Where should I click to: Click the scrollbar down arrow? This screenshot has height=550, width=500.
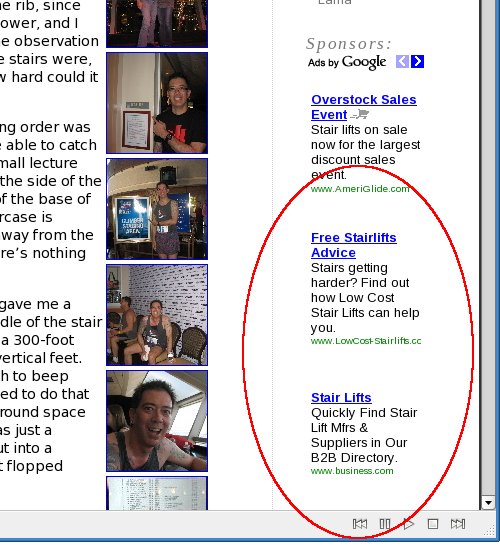click(488, 503)
